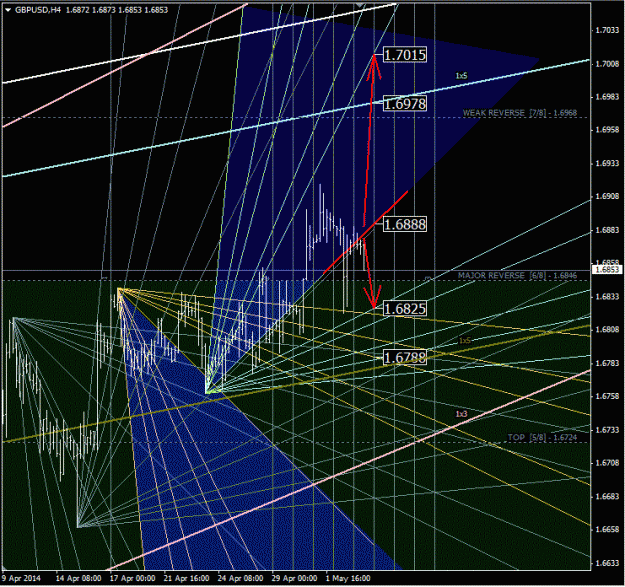This screenshot has width=625, height=587.
Task: Click price level 1.6783 on the scale
Action: [x=607, y=363]
